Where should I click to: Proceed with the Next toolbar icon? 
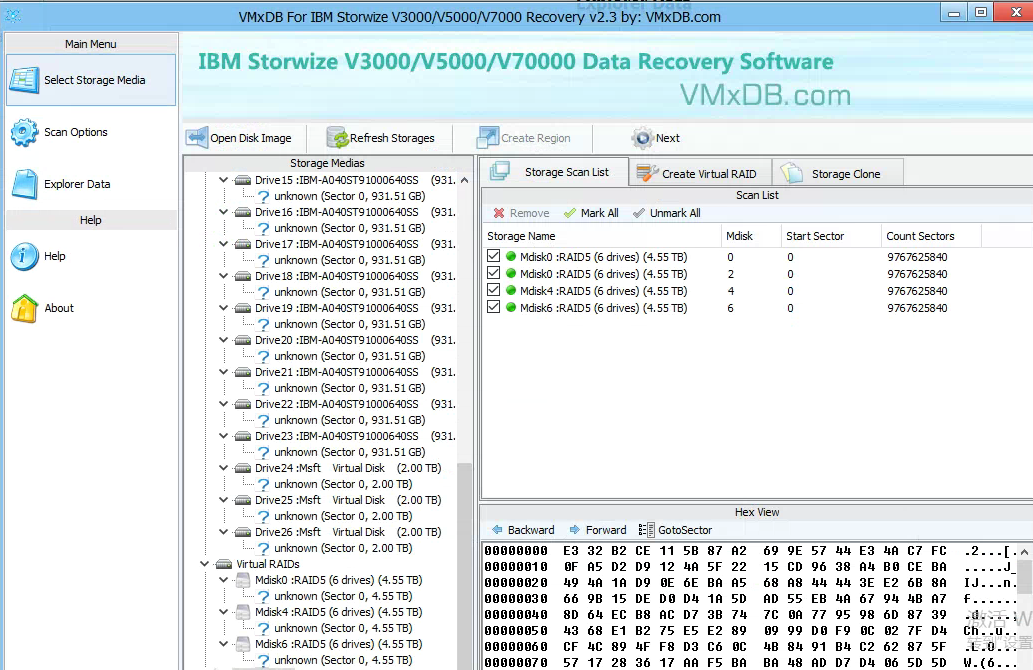pos(642,138)
